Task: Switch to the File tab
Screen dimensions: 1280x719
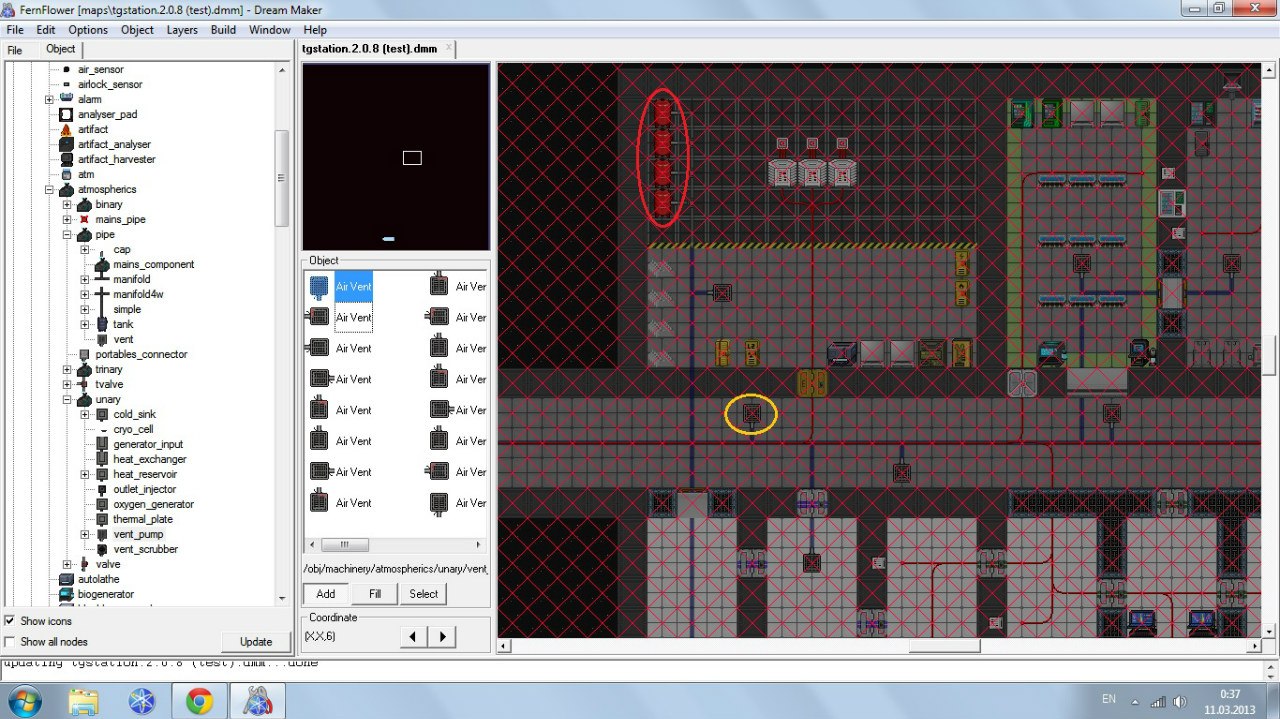Action: (x=15, y=50)
